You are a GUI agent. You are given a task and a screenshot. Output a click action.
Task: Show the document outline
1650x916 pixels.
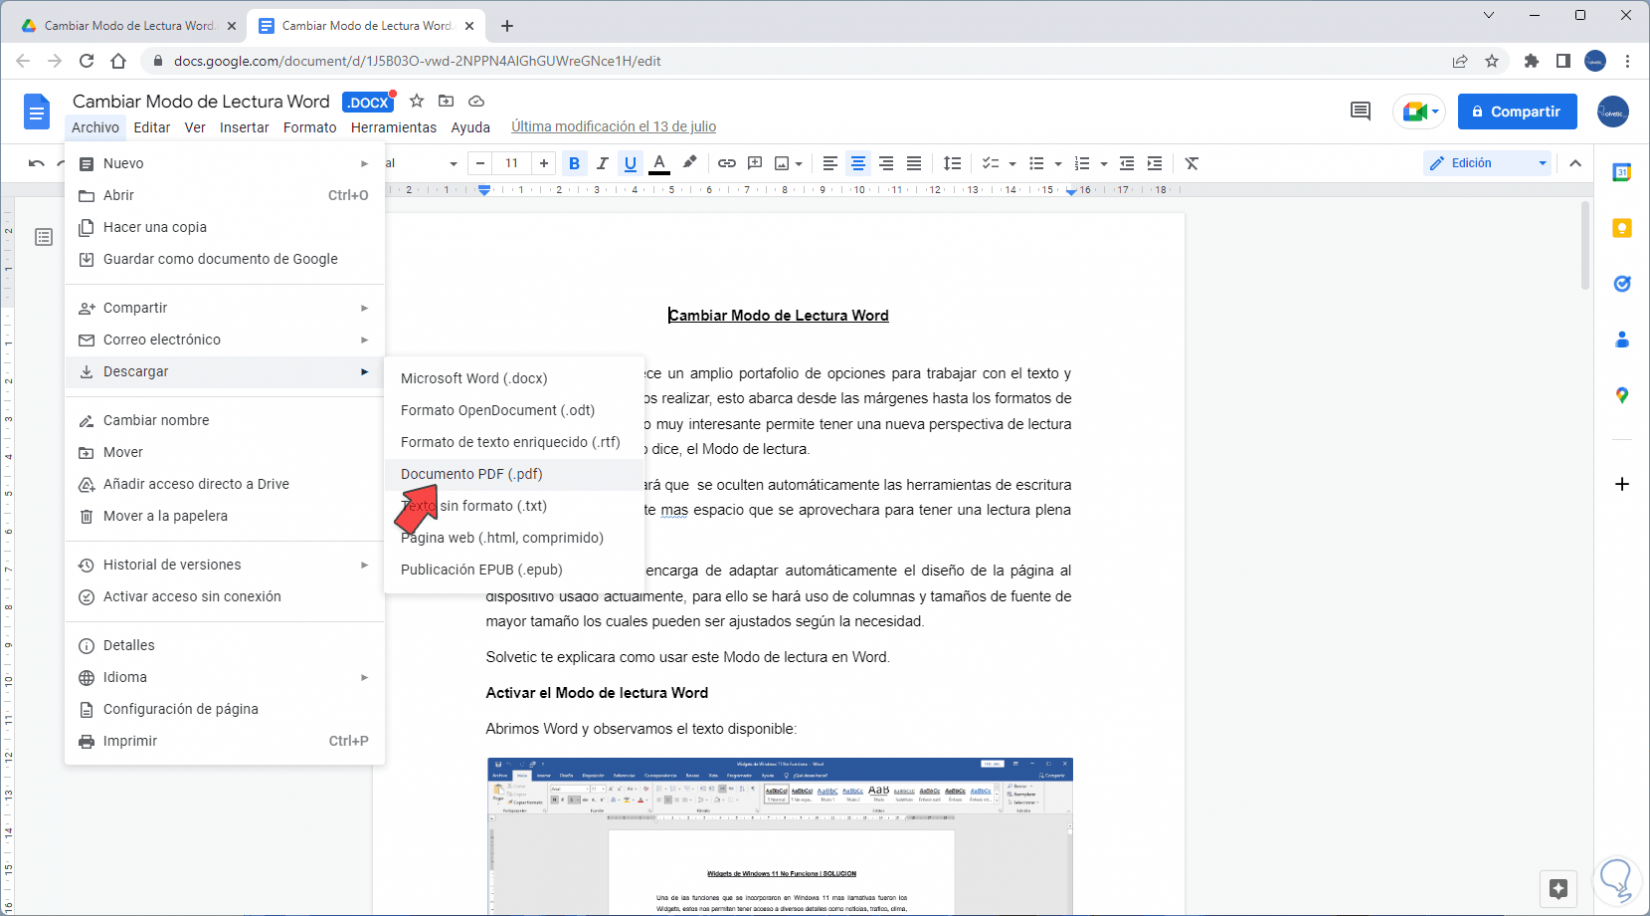(x=44, y=237)
